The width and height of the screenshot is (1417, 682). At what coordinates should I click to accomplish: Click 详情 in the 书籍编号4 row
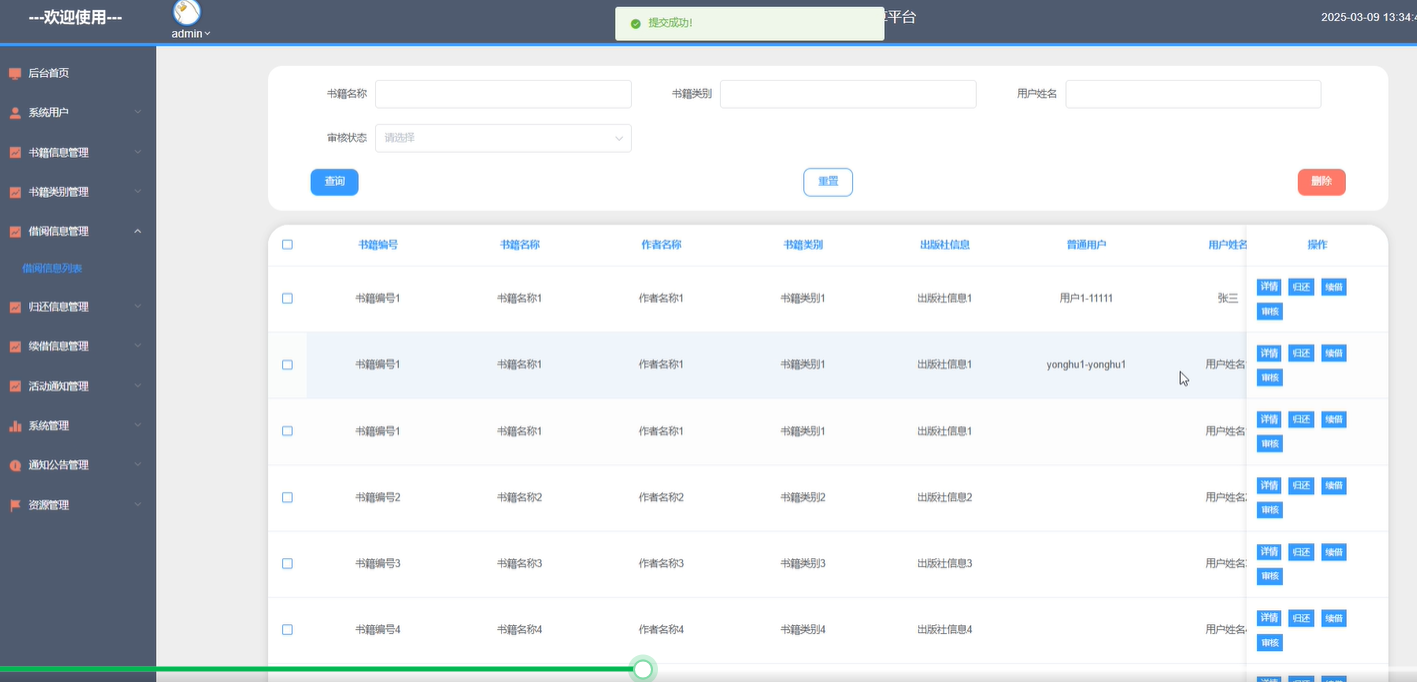[x=1269, y=618]
